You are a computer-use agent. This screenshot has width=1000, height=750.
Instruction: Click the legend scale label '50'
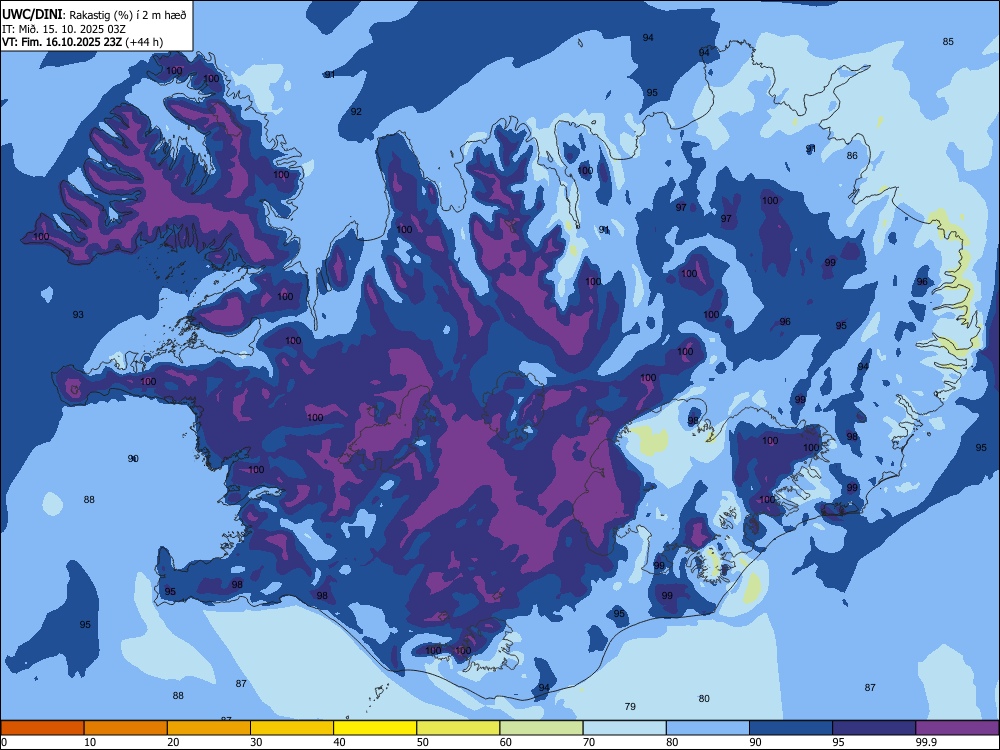coord(422,742)
